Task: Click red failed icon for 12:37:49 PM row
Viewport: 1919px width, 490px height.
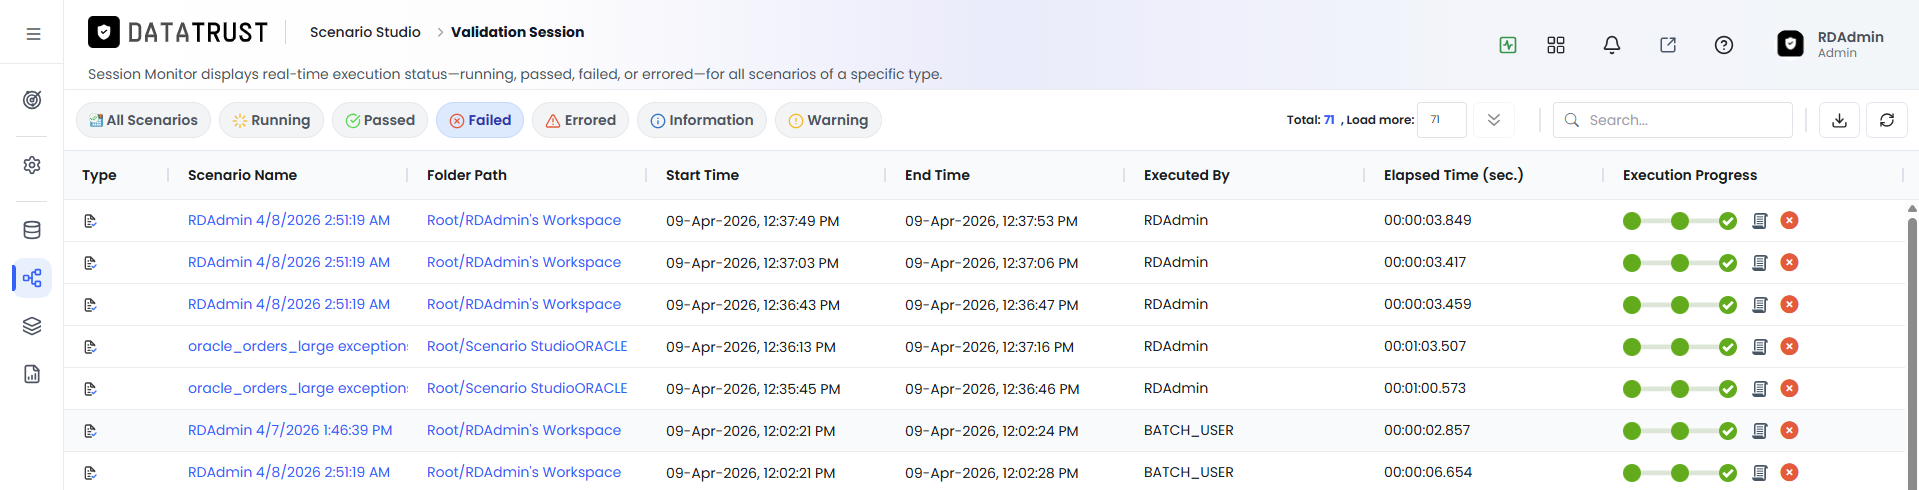Action: (1790, 221)
